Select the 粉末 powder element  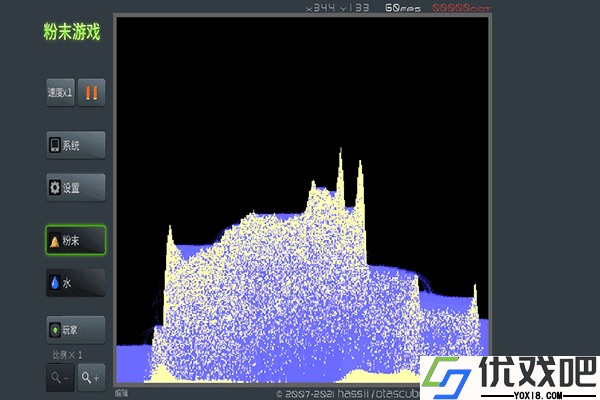(x=76, y=240)
